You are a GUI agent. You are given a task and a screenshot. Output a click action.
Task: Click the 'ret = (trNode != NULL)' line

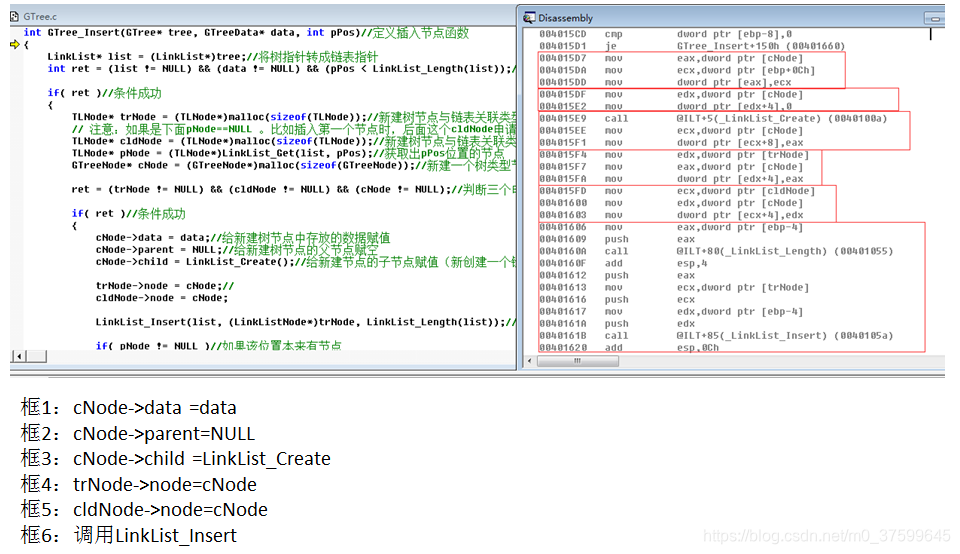293,189
